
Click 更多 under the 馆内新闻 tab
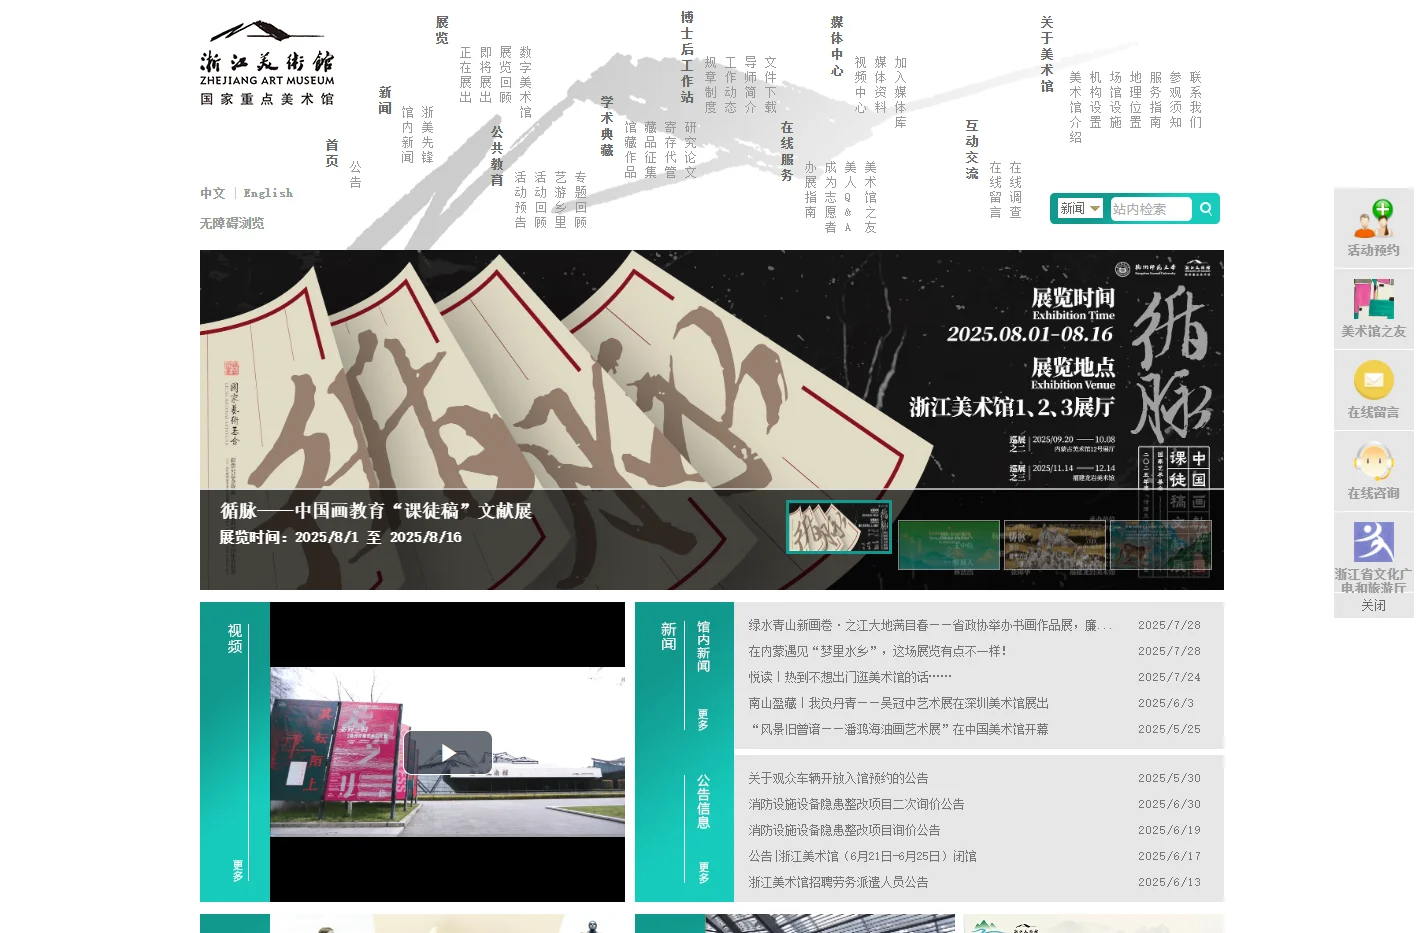703,719
